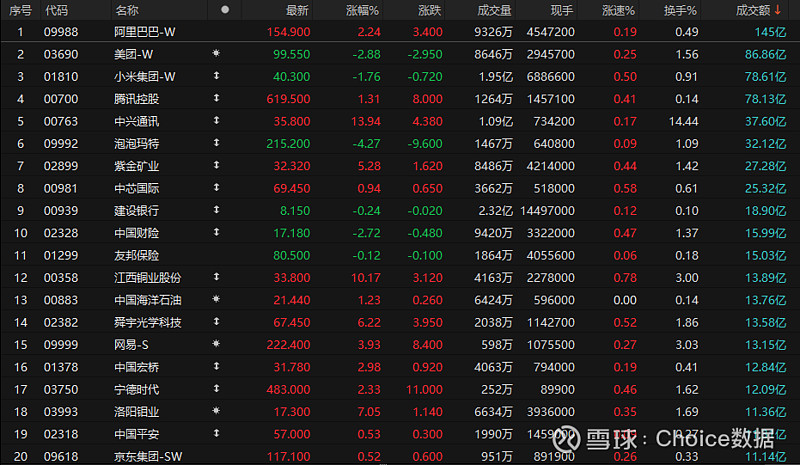Click the dot icon in the column header
This screenshot has height=465, width=800.
(224, 9)
